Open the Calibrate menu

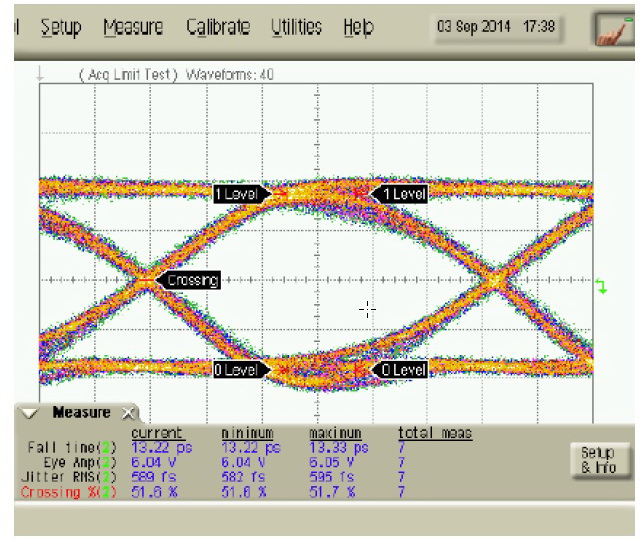tap(216, 27)
